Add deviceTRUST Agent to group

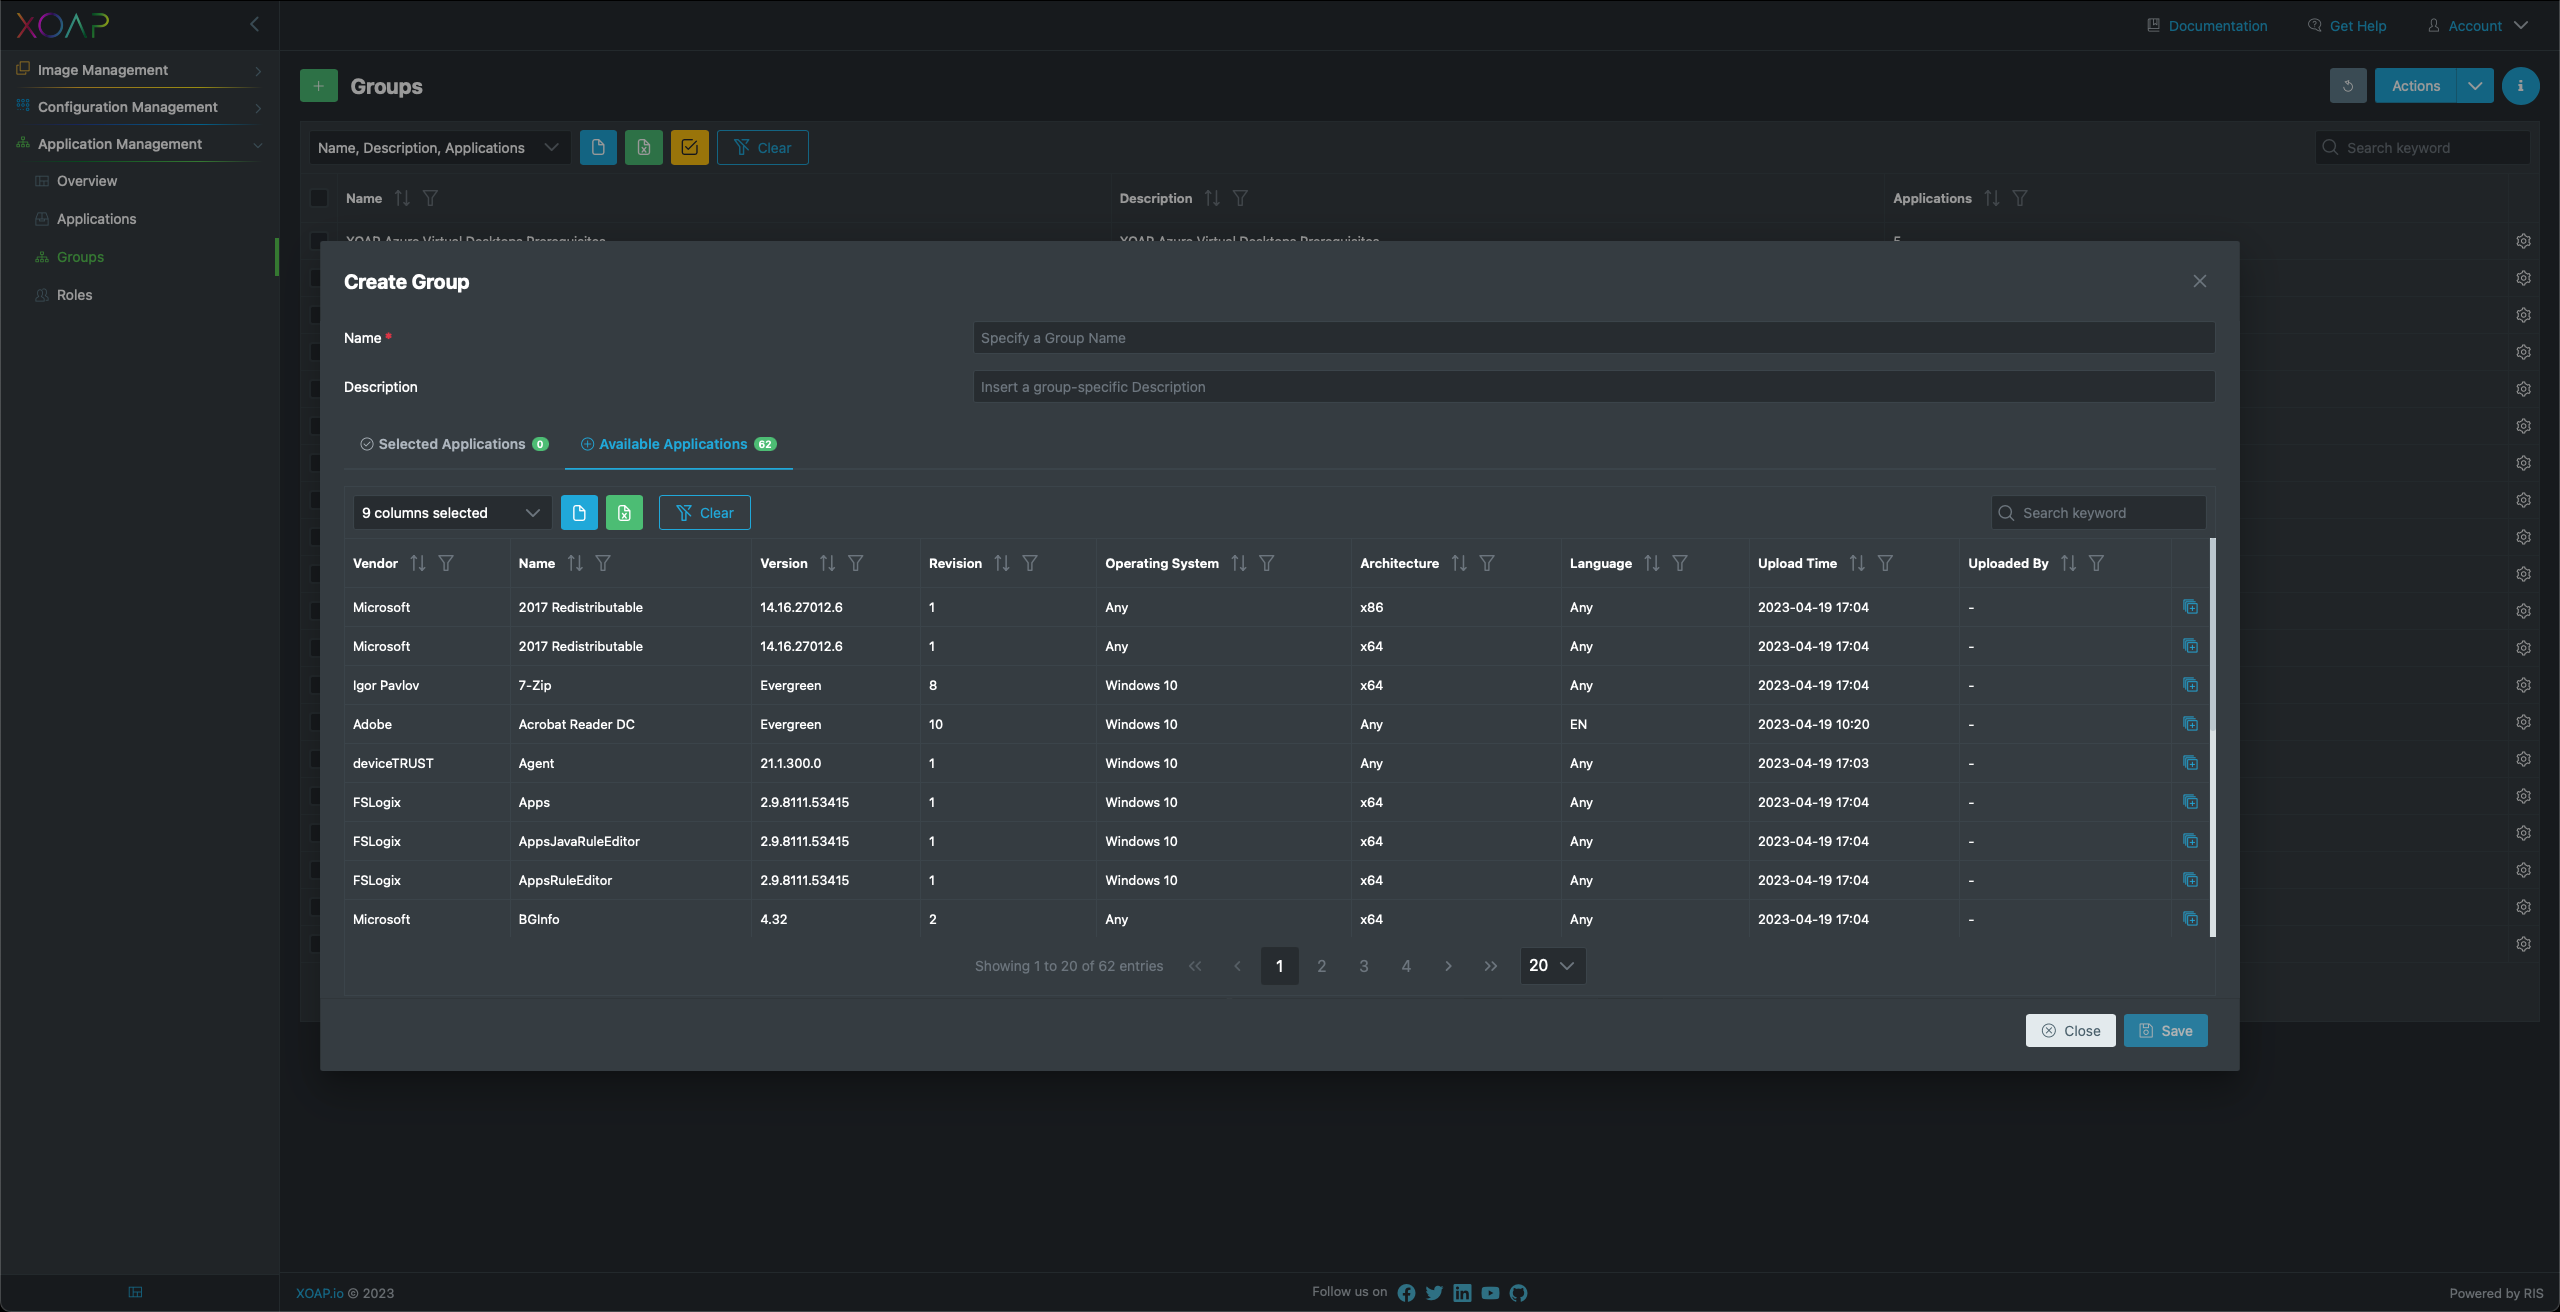coord(2190,763)
